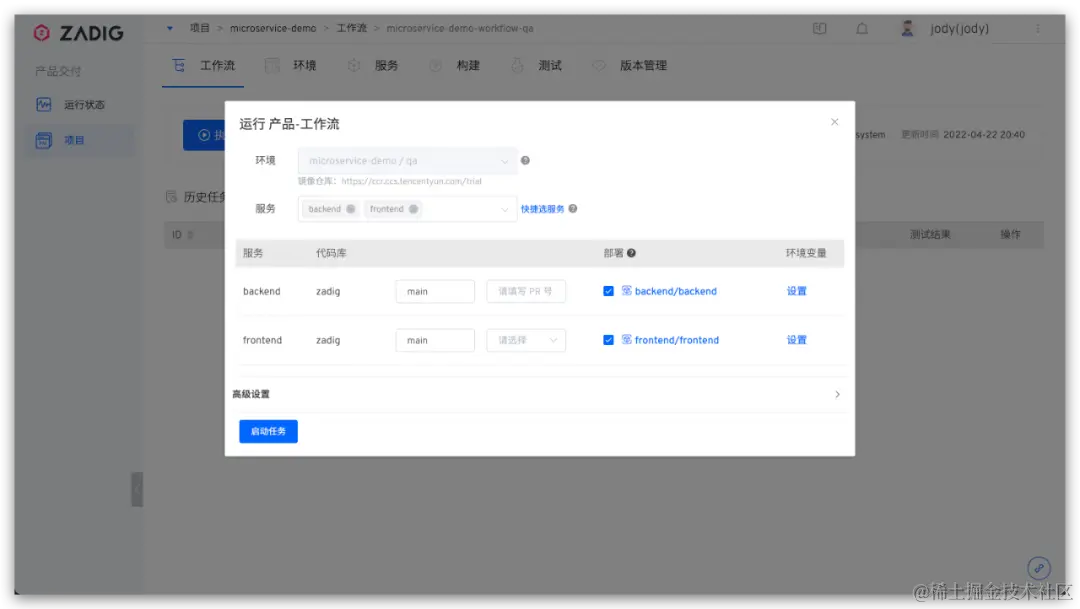Image resolution: width=1080 pixels, height=609 pixels.
Task: Open backend 设置 environment variables
Action: 796,291
